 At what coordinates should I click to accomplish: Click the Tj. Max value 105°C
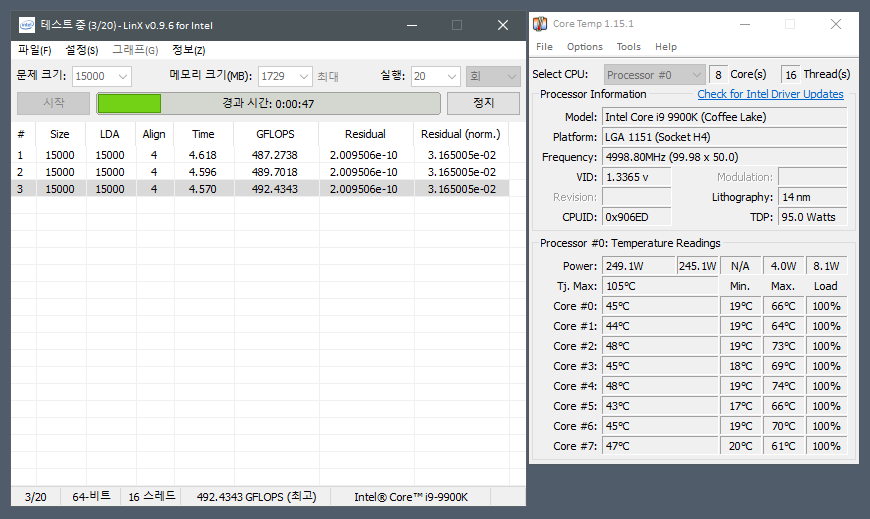tap(660, 286)
